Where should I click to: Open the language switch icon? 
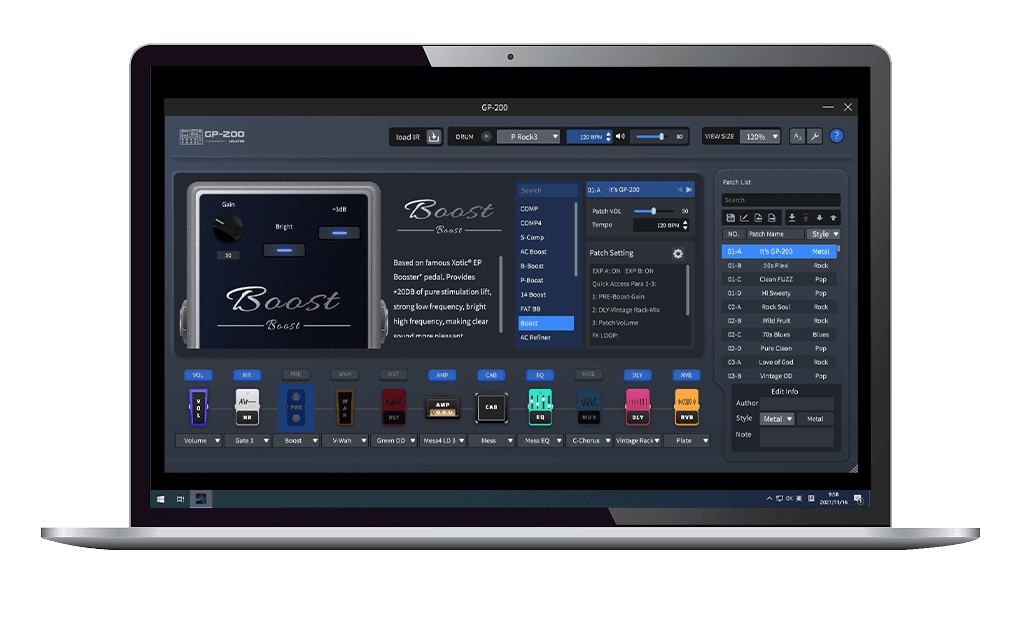pos(797,137)
